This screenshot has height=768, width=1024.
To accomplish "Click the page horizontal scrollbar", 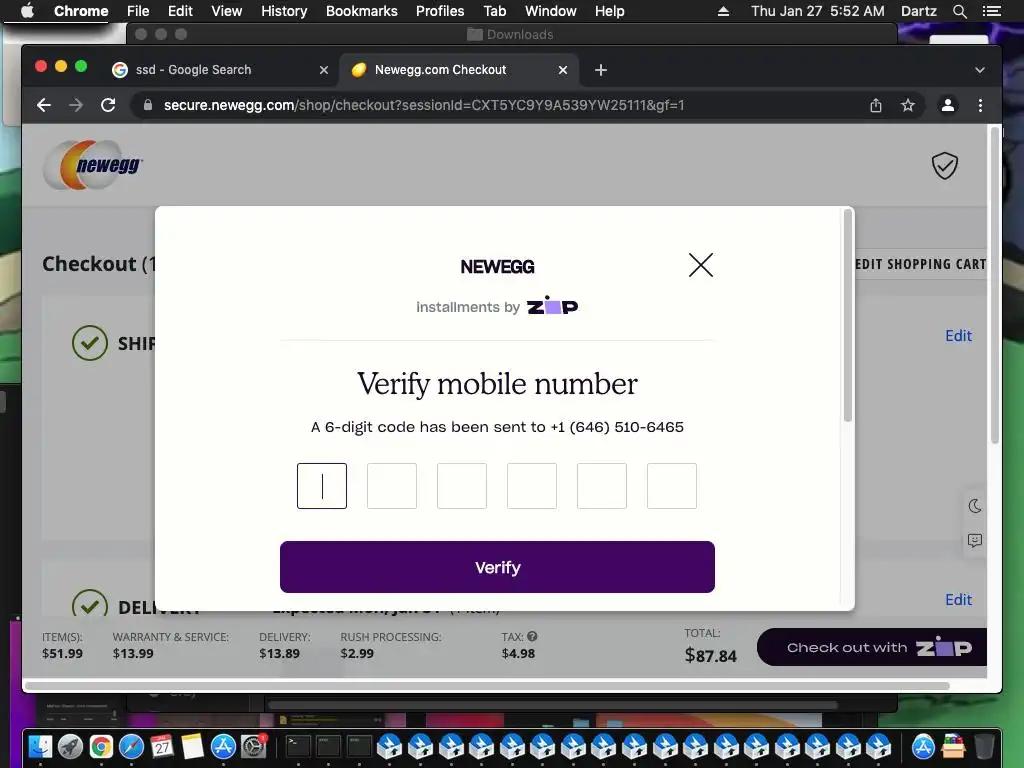I will point(487,686).
